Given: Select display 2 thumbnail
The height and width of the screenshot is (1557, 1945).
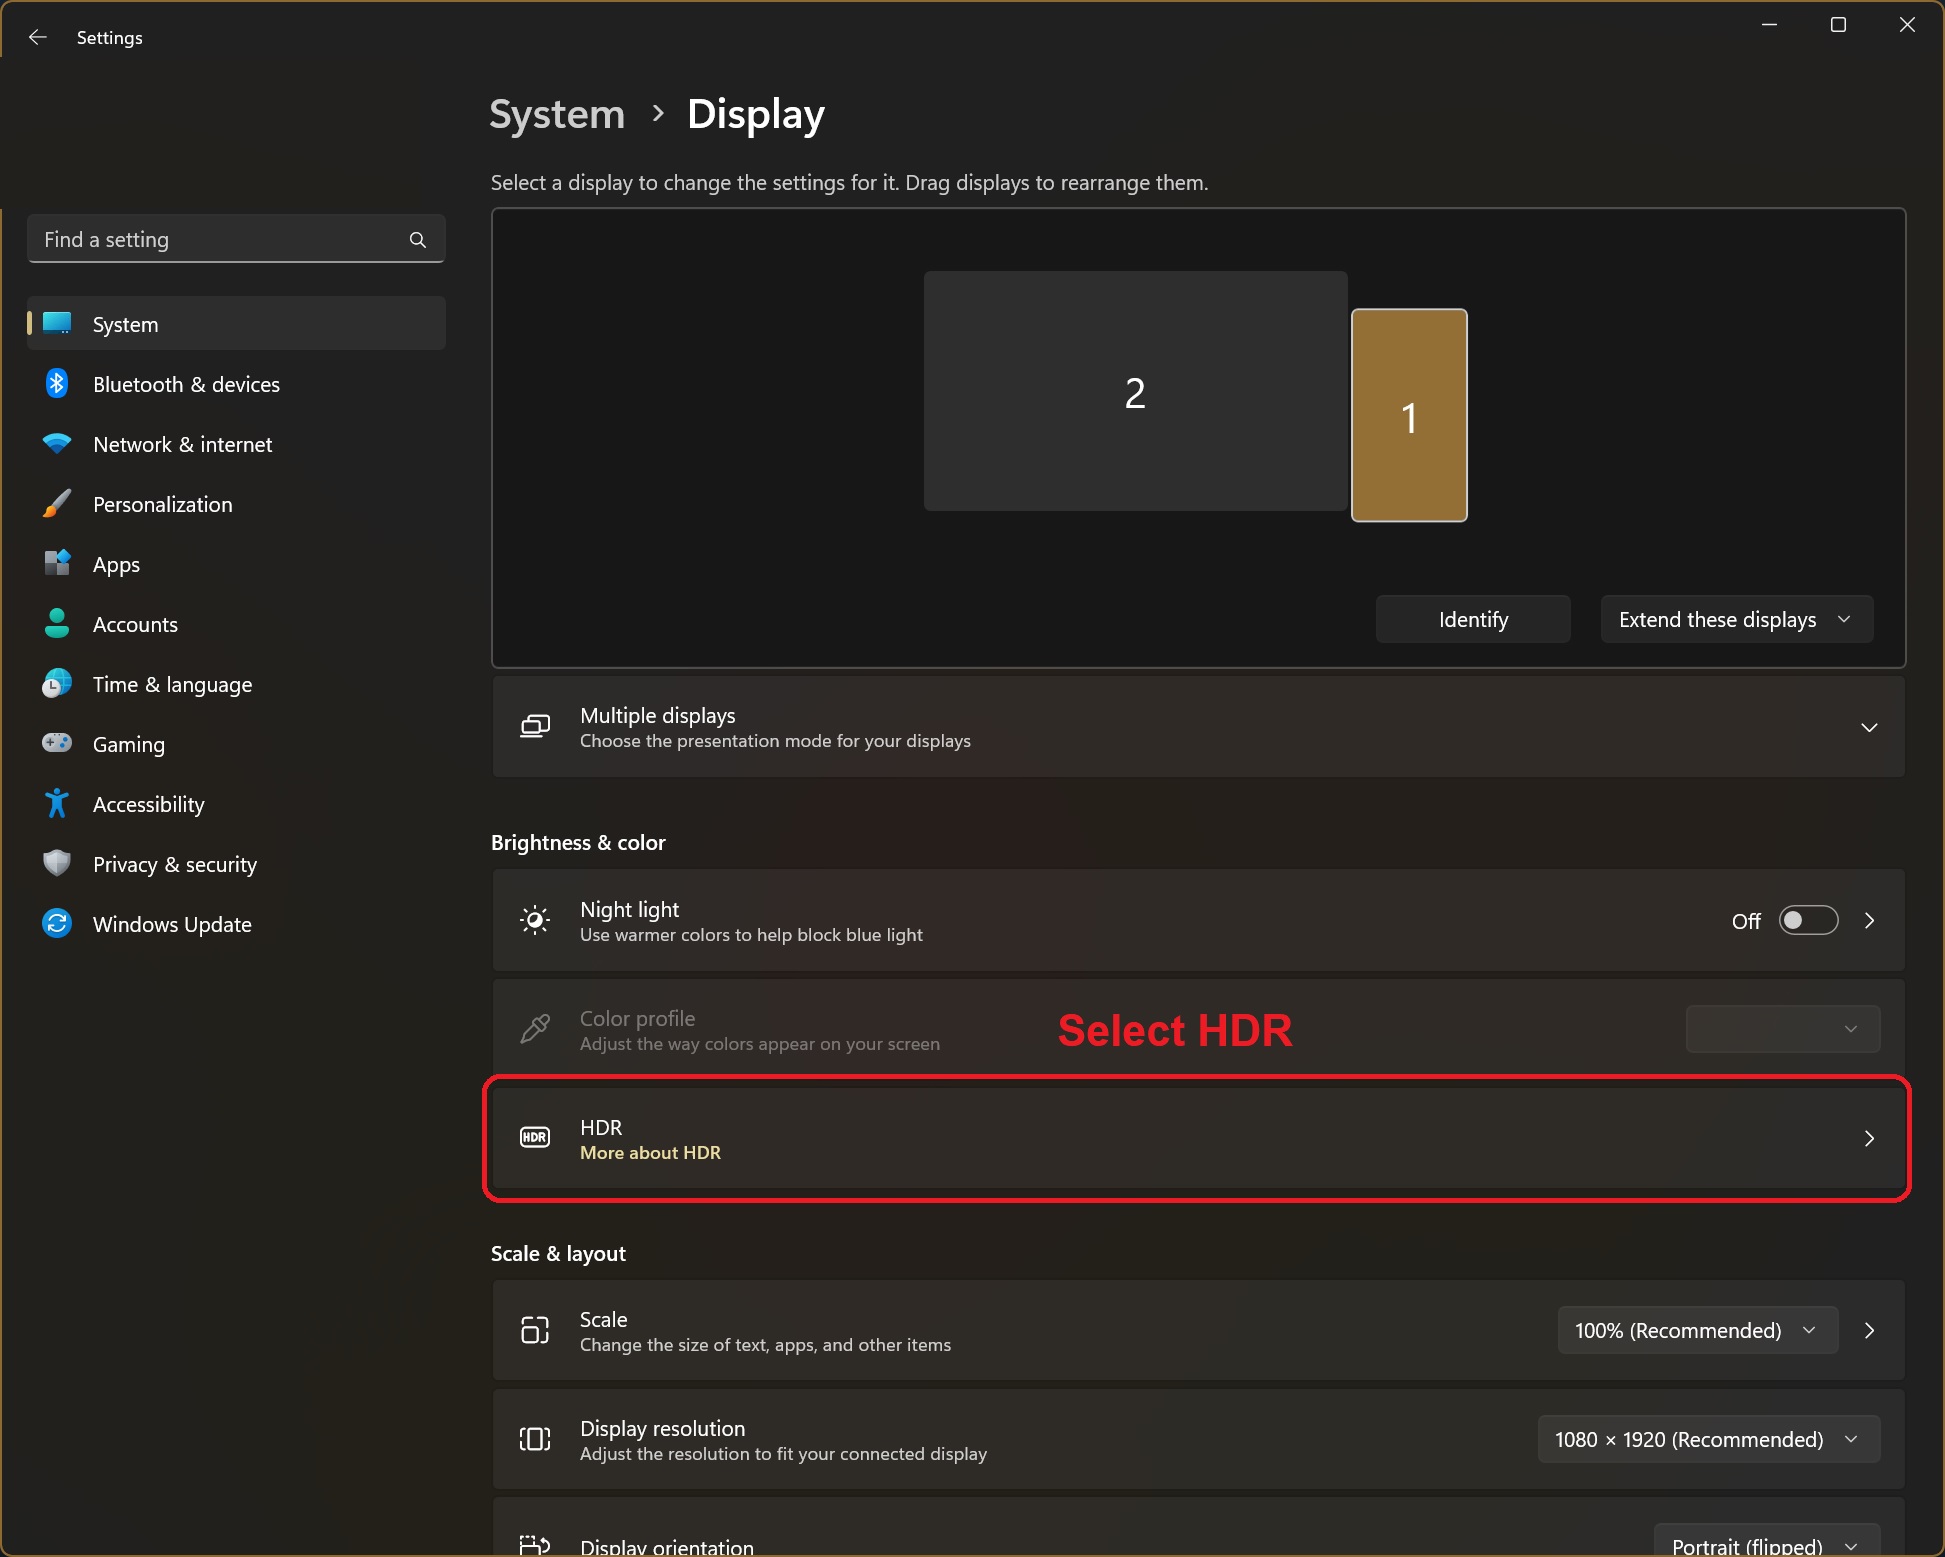Looking at the screenshot, I should coord(1134,392).
